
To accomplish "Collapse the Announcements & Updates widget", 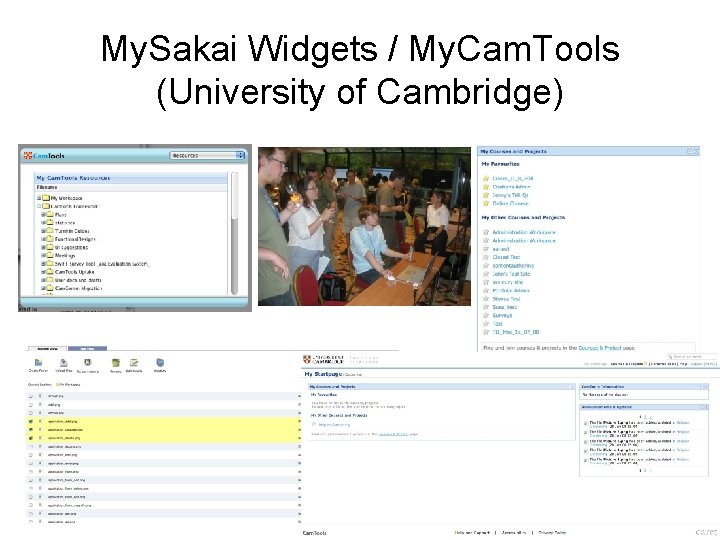I will coord(700,407).
